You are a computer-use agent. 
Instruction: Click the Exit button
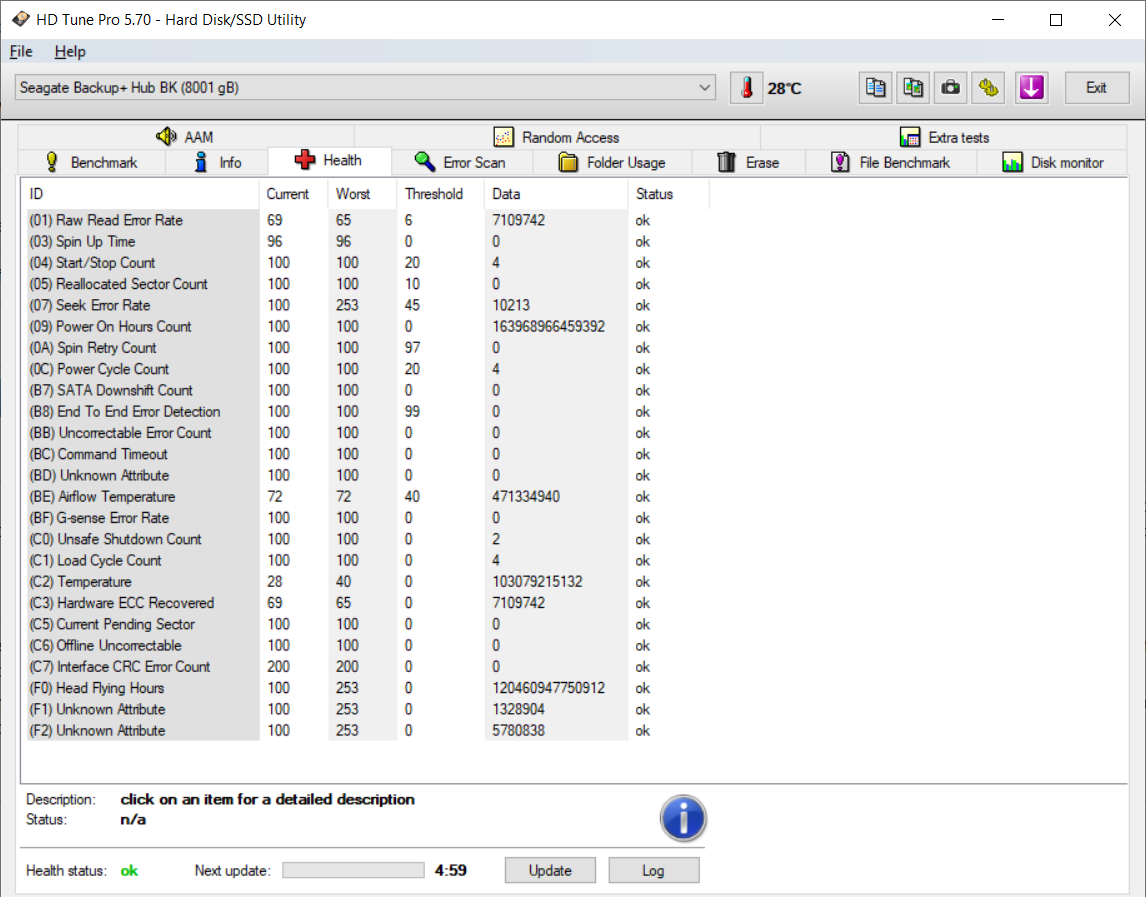coord(1096,88)
